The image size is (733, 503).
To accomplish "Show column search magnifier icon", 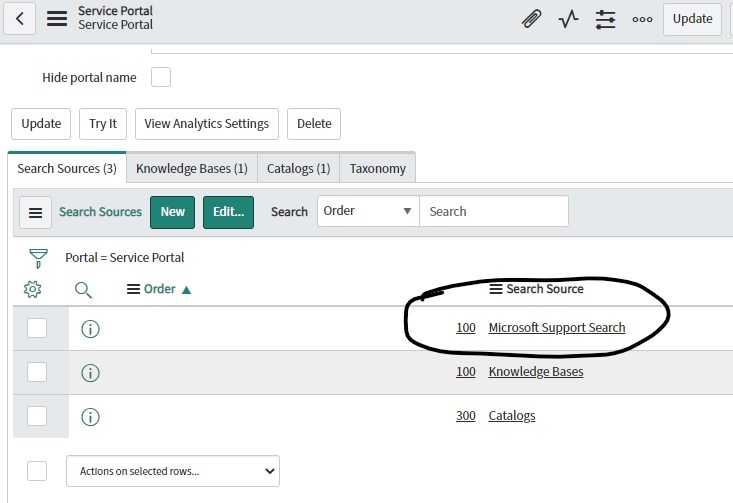I will [83, 290].
